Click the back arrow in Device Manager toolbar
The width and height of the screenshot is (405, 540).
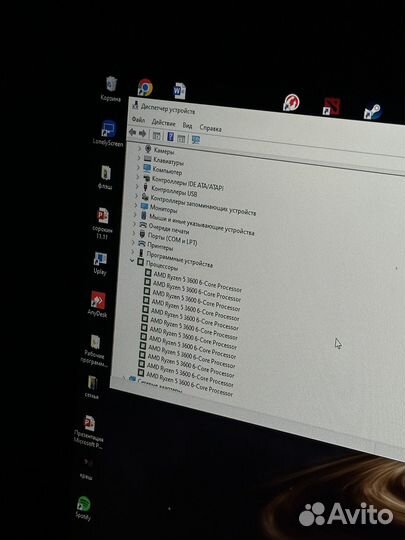(x=132, y=133)
